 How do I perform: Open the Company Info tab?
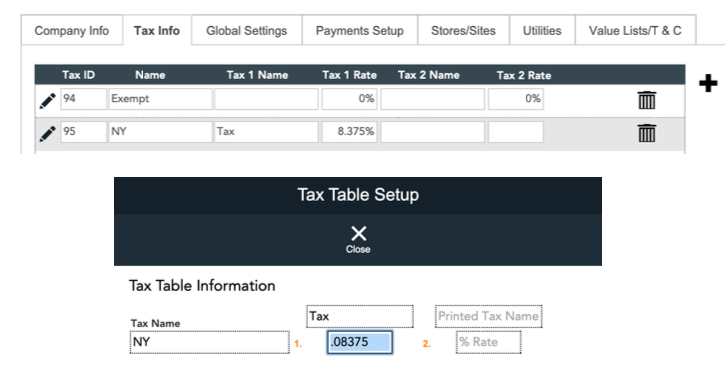click(72, 31)
